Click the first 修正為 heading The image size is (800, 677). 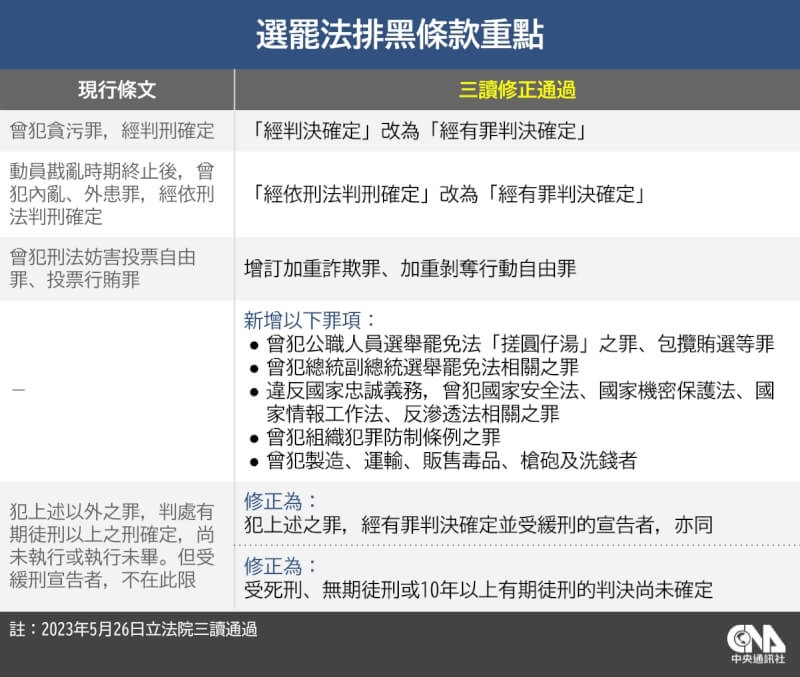[280, 500]
